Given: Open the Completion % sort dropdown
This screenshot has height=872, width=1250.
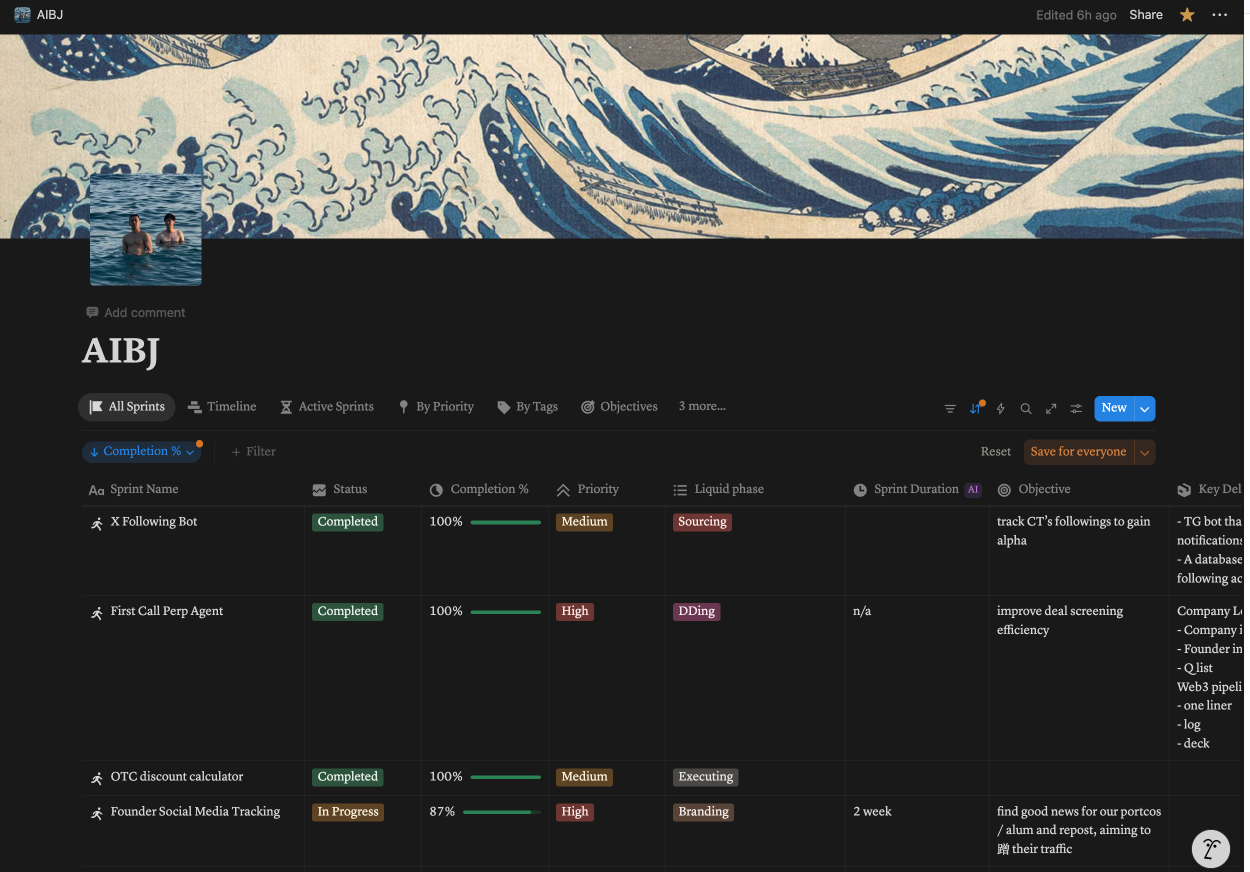Looking at the screenshot, I should [142, 452].
